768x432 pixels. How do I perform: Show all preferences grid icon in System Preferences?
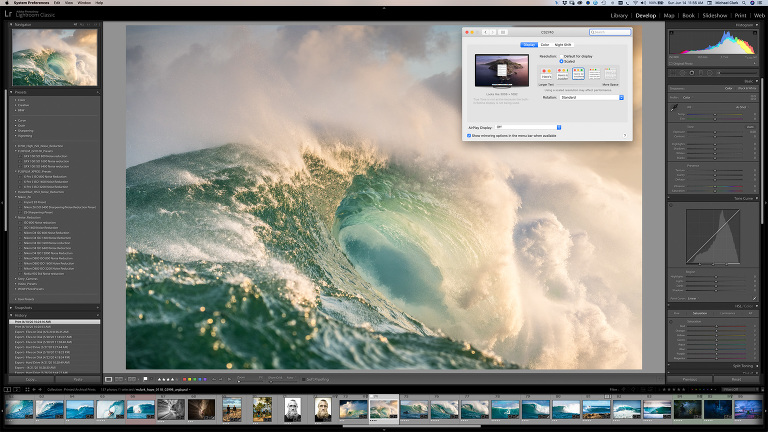503,32
